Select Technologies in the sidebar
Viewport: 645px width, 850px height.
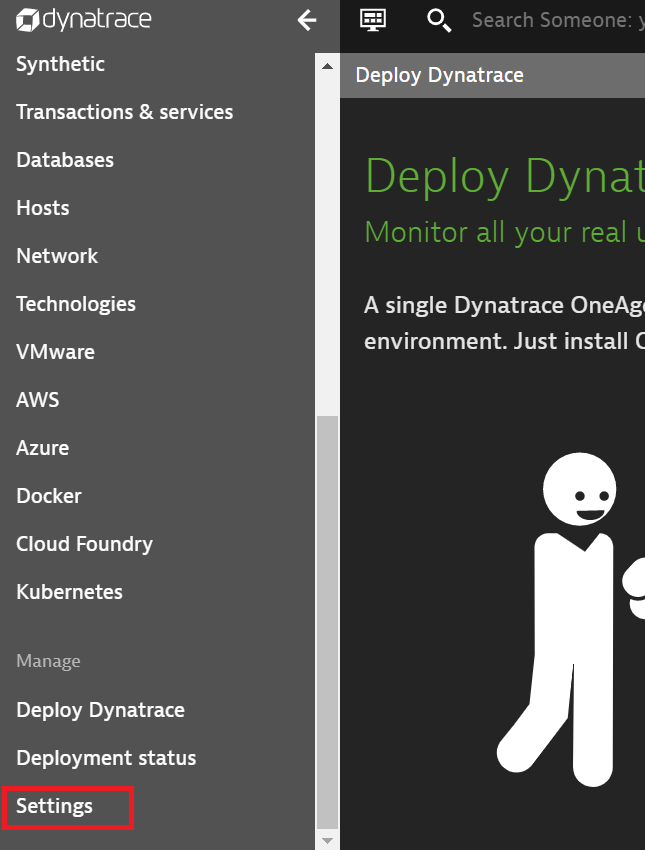(x=76, y=304)
